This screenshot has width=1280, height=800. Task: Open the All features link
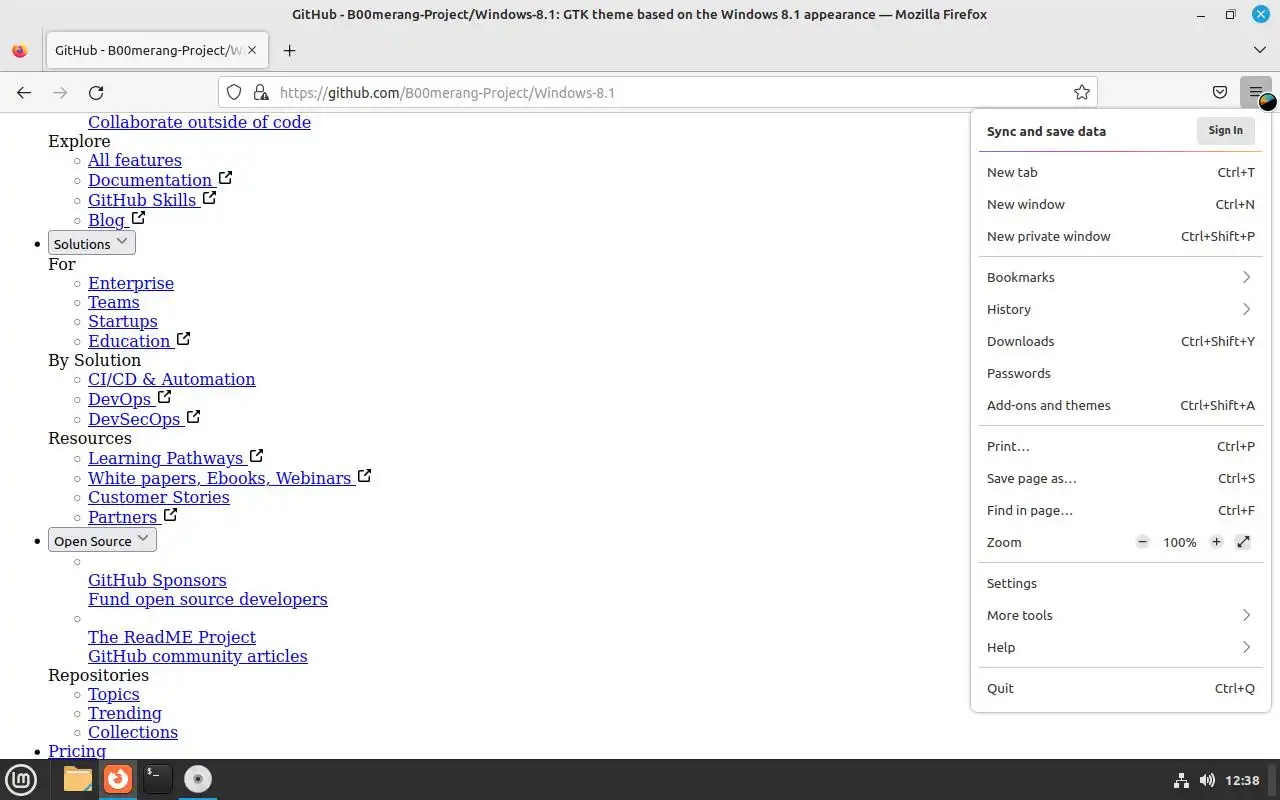(x=135, y=160)
